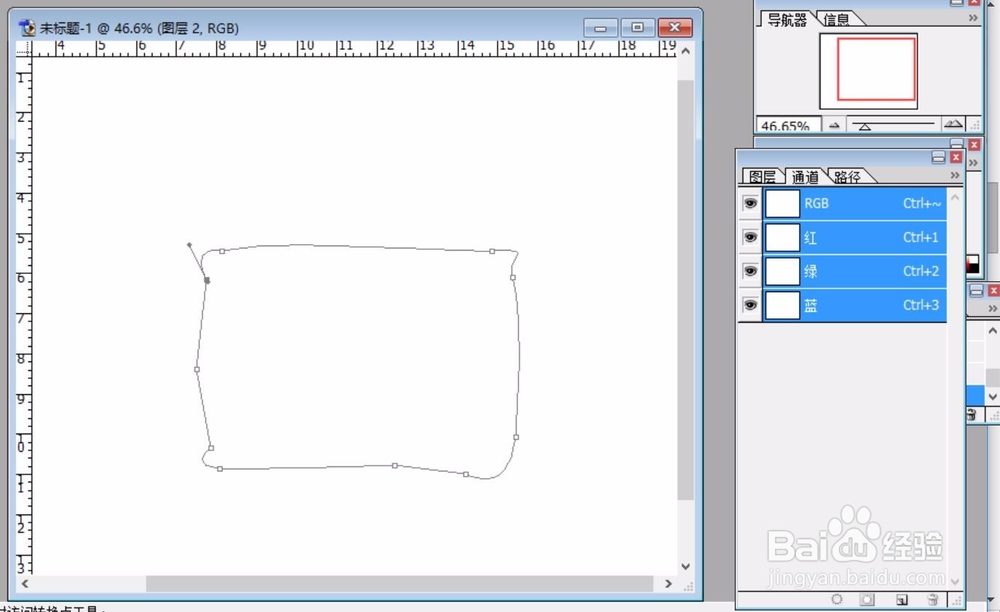
Task: Minimize the 未标题-1 document window
Action: point(600,27)
